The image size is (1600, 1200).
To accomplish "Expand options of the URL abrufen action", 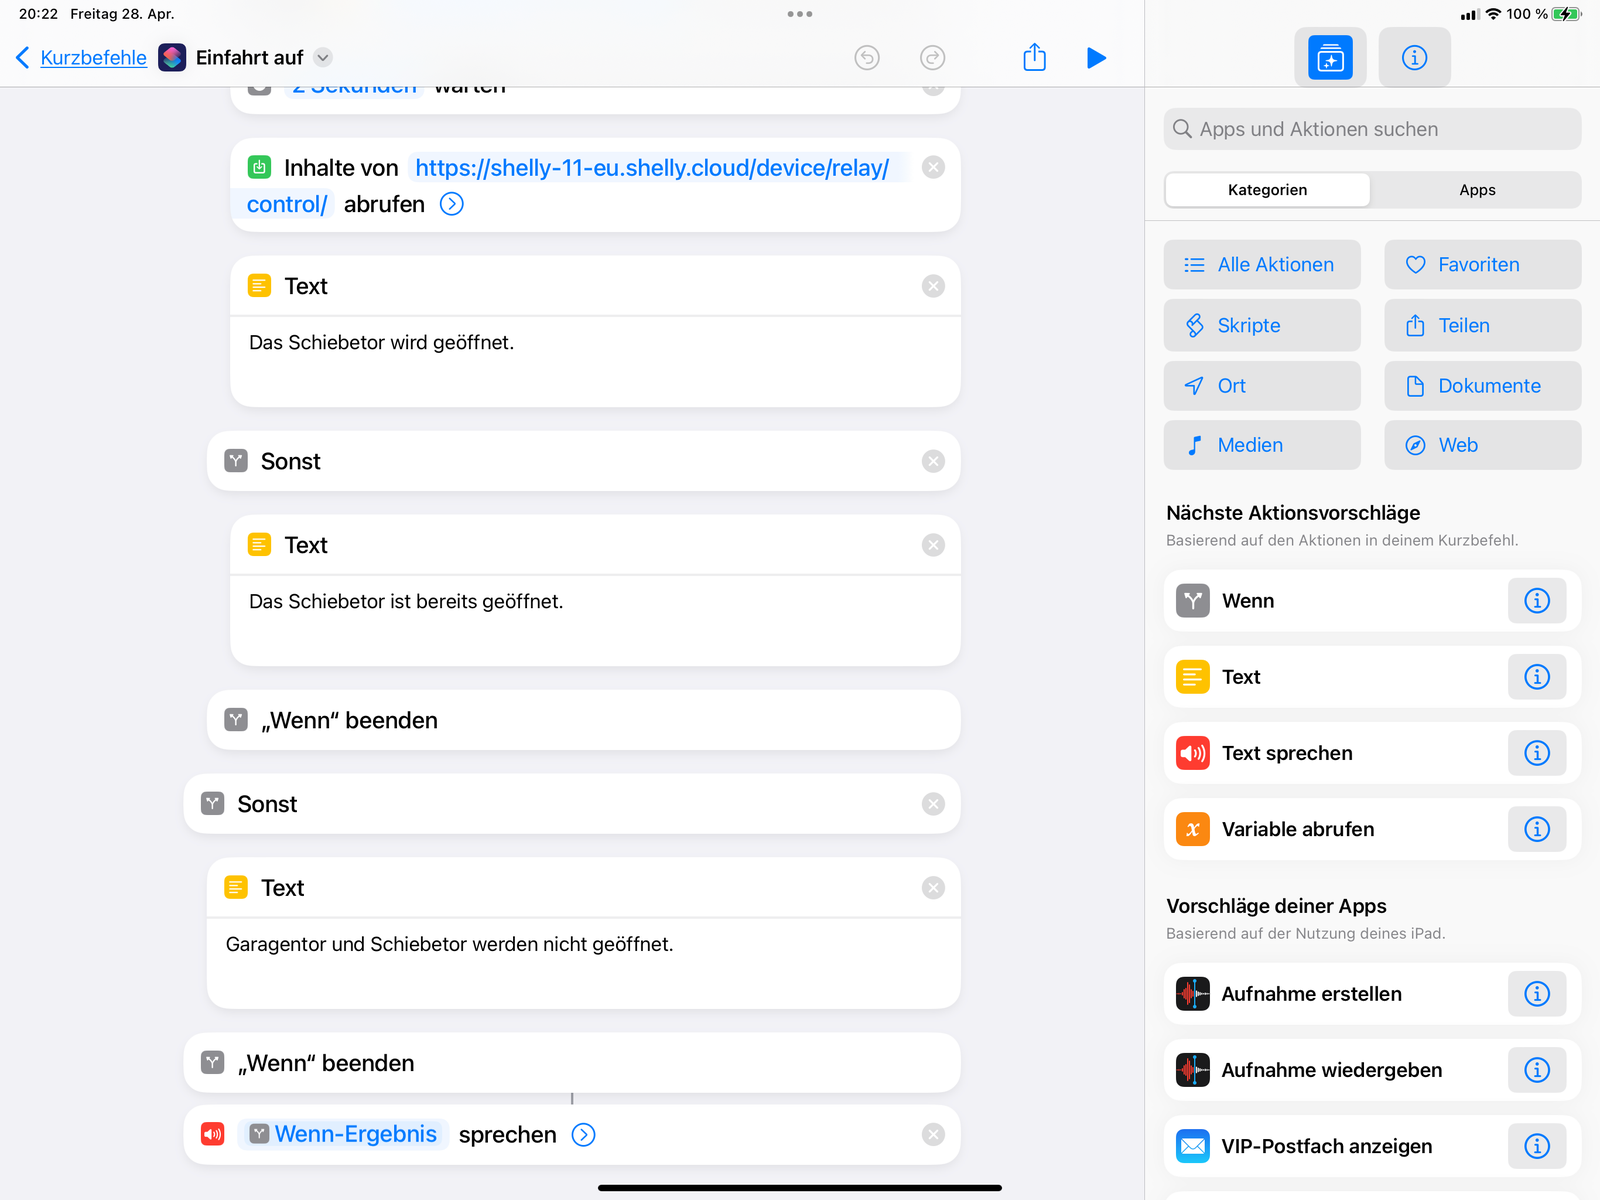I will click(452, 204).
